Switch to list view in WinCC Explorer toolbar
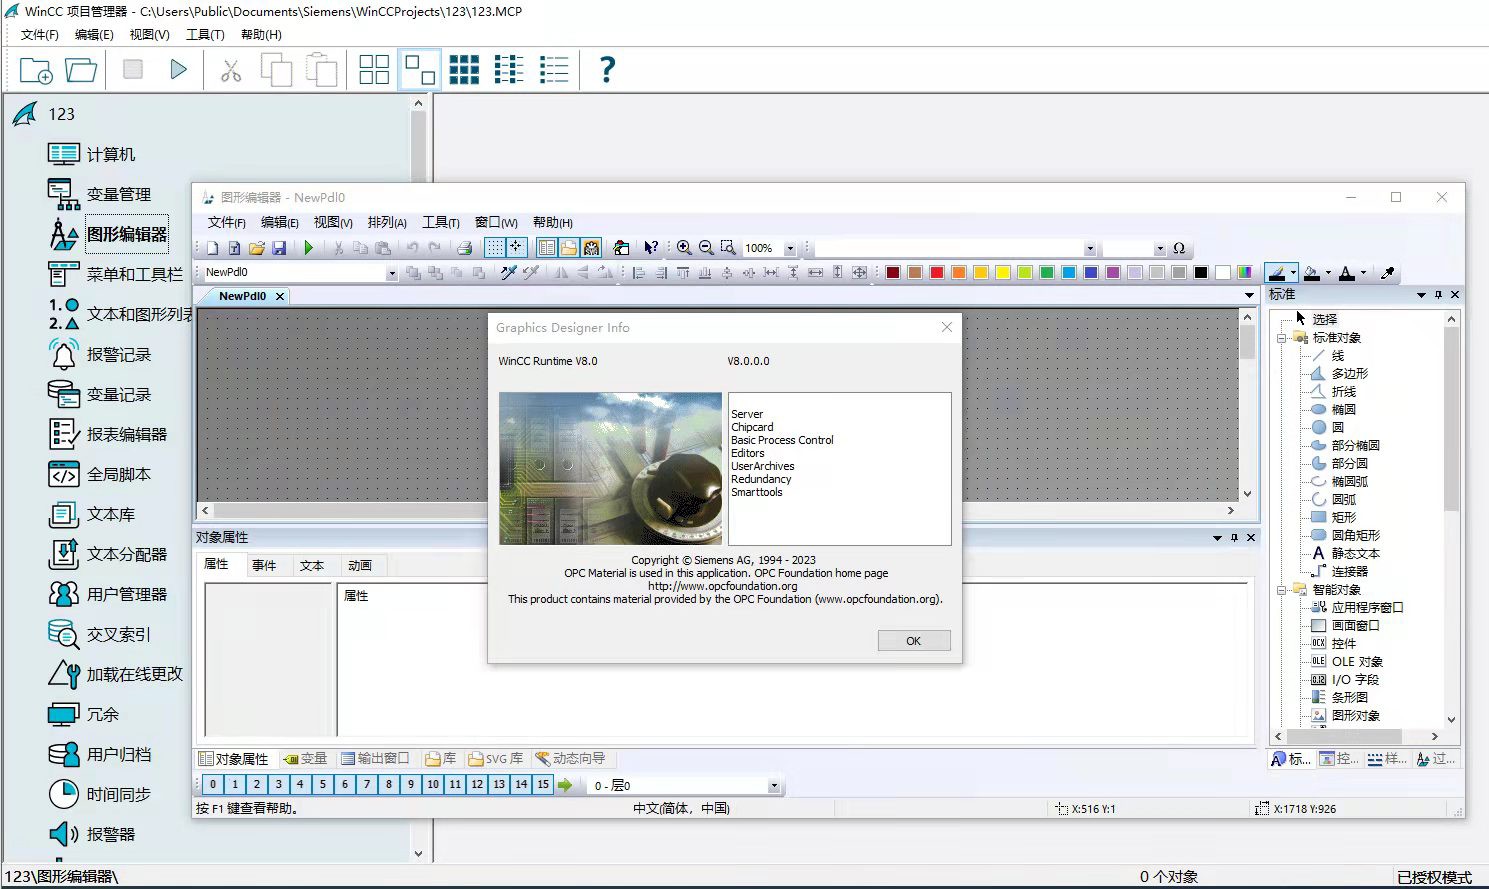The width and height of the screenshot is (1489, 889). click(x=509, y=69)
